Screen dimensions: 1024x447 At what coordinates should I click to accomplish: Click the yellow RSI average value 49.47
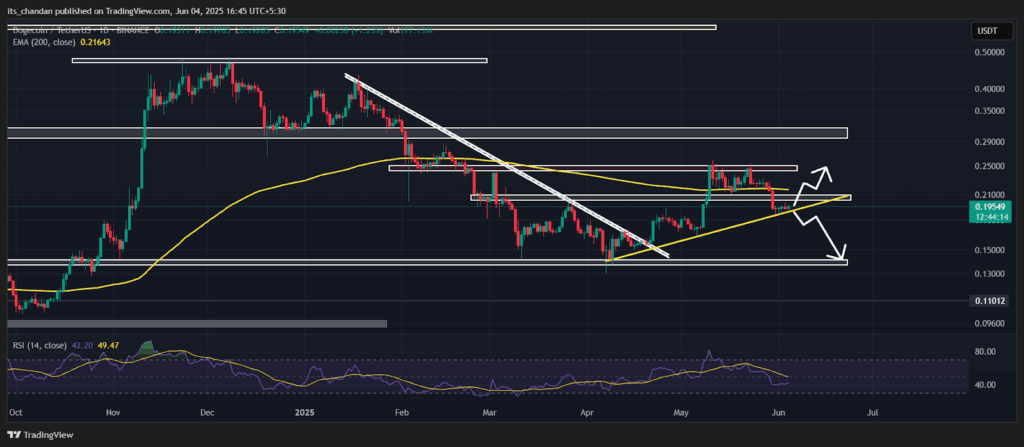[106, 345]
